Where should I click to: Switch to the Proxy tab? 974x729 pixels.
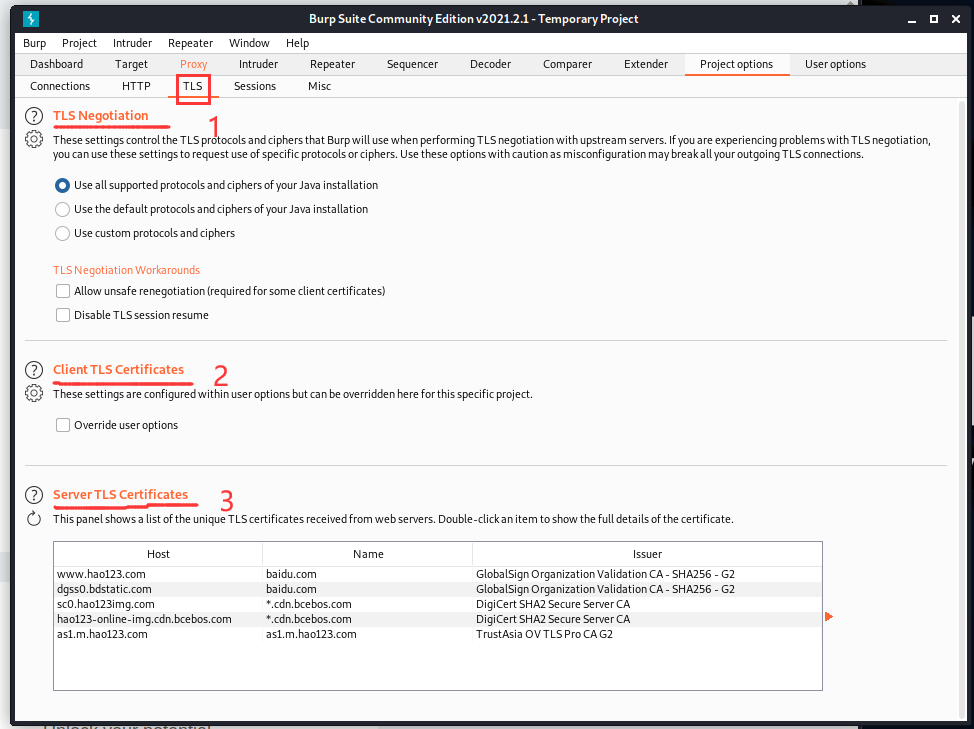click(193, 64)
